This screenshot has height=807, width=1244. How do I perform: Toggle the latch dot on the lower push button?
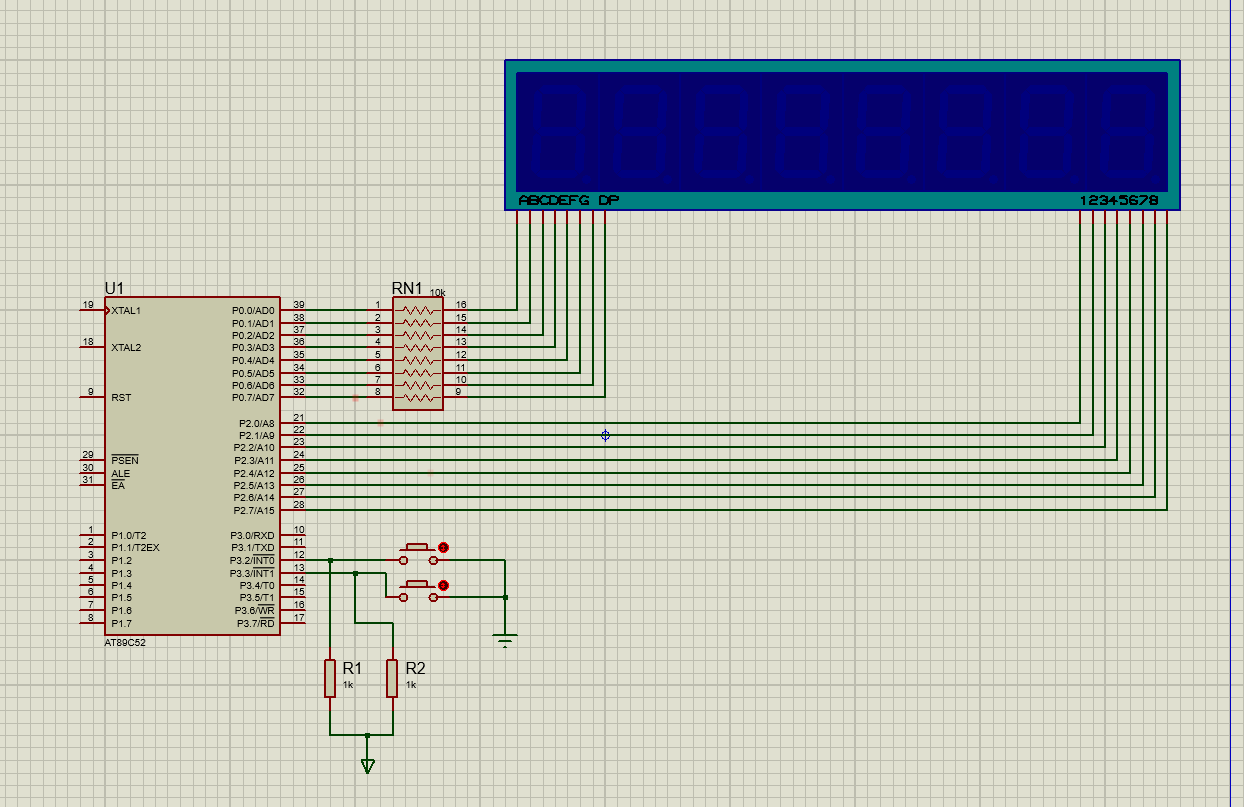click(444, 585)
